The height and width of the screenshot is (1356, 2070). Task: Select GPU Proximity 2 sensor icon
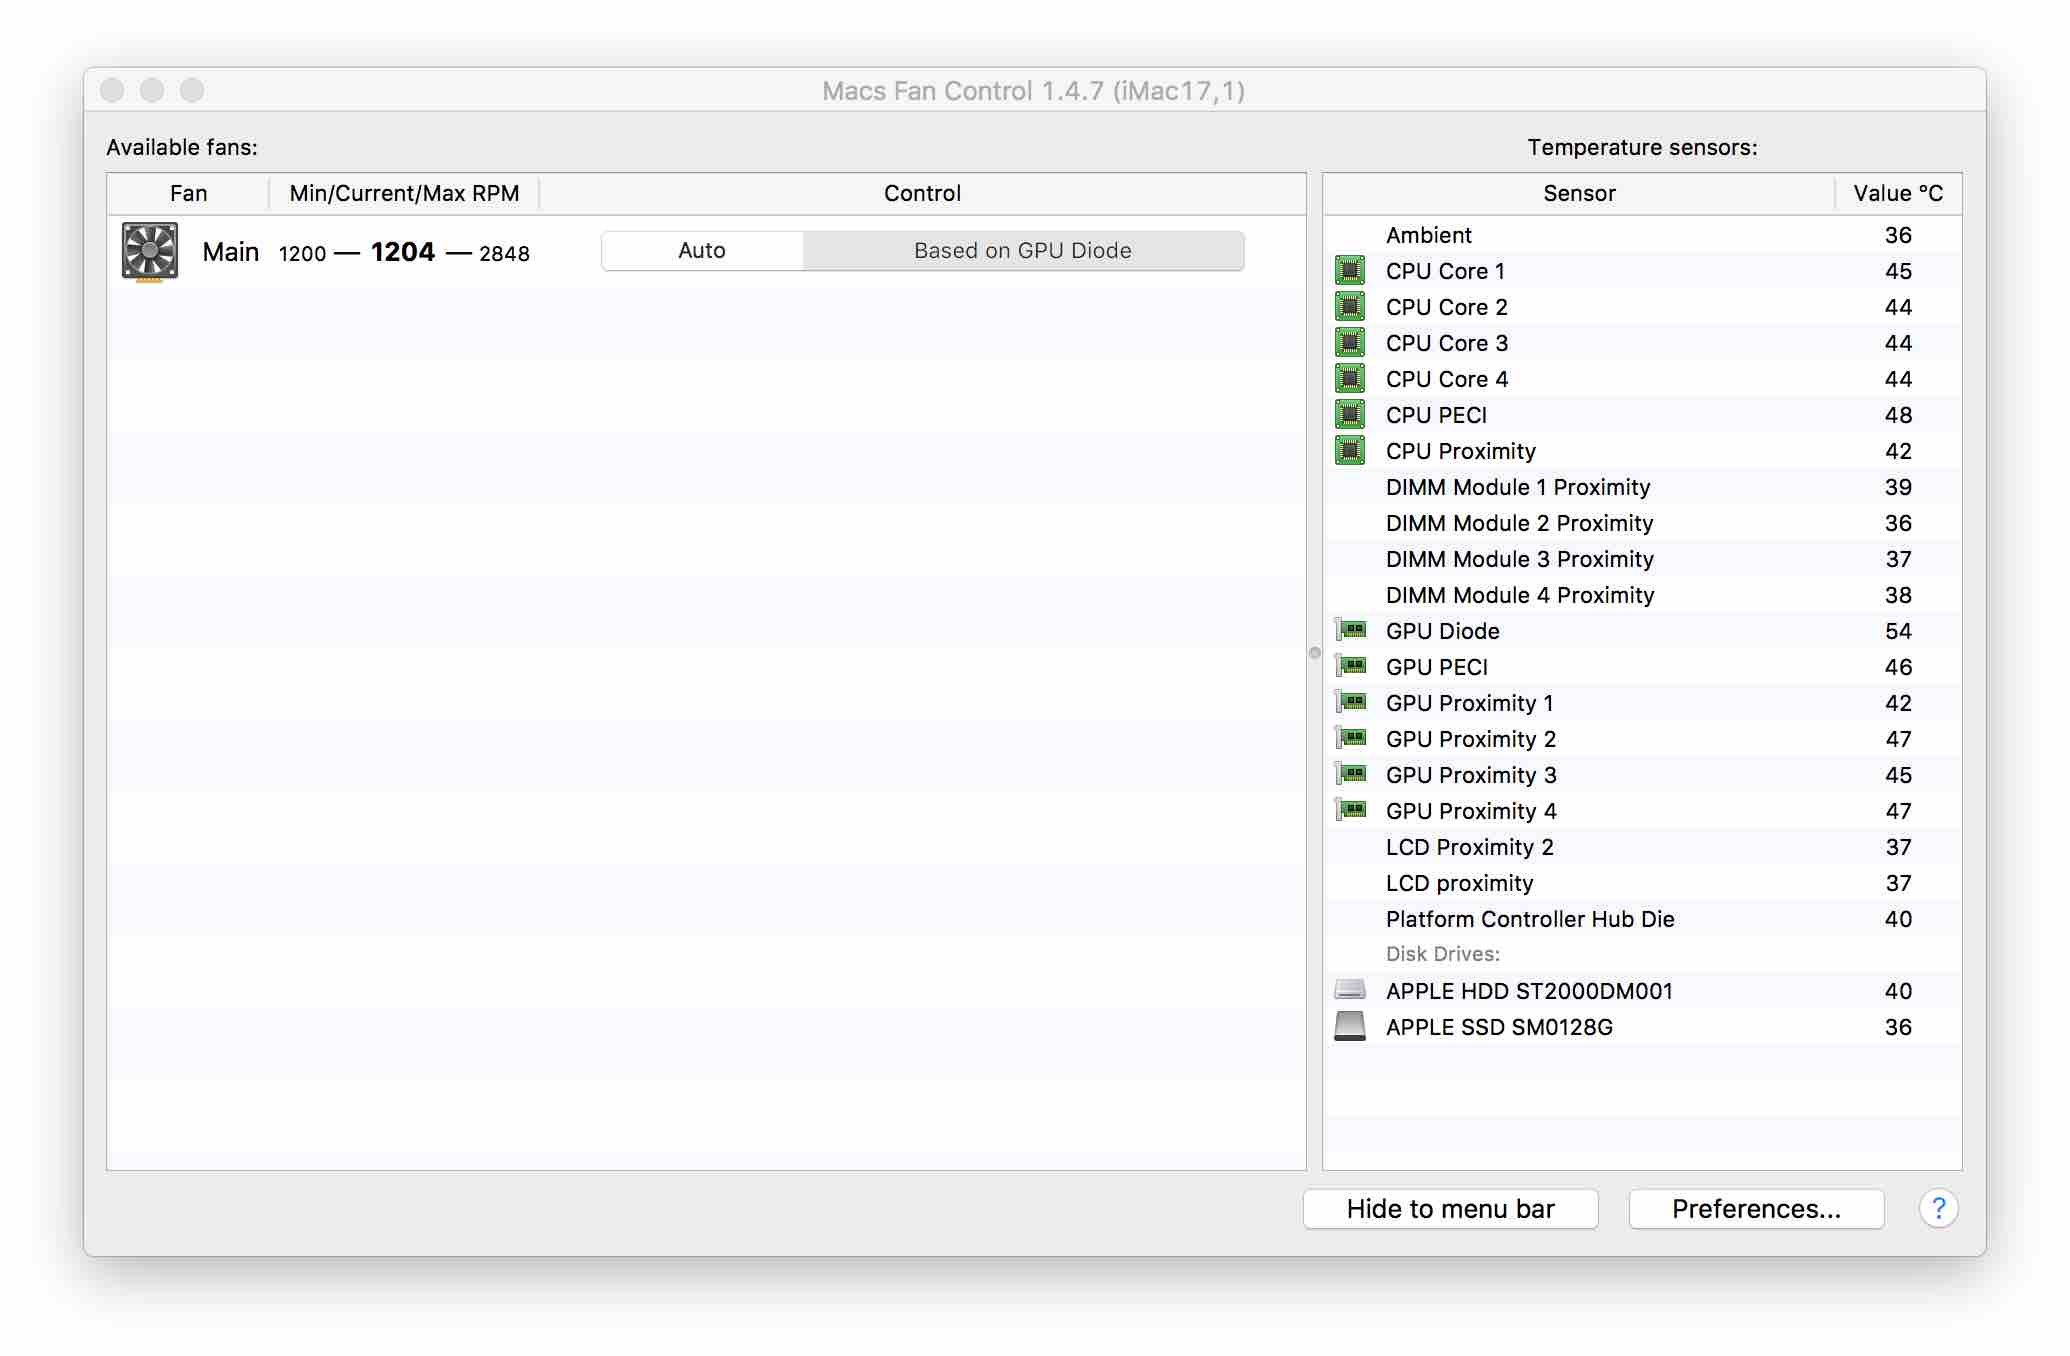click(x=1351, y=739)
